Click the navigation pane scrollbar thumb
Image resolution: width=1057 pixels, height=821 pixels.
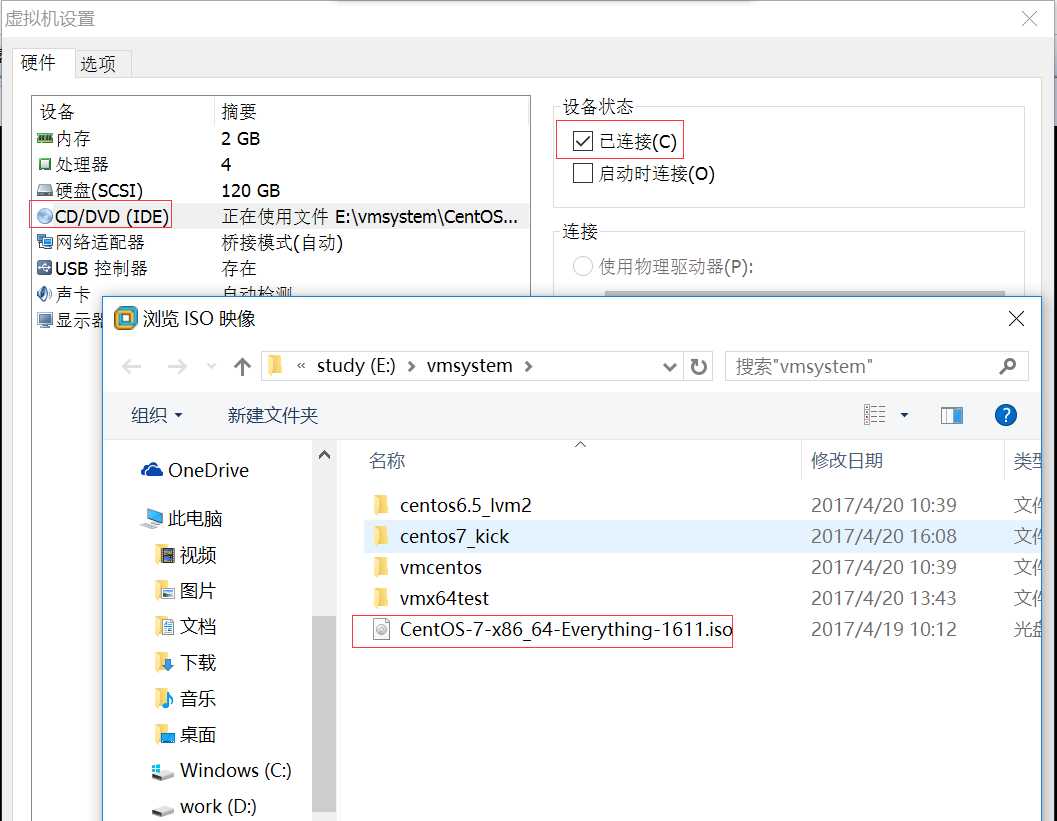pyautogui.click(x=324, y=713)
